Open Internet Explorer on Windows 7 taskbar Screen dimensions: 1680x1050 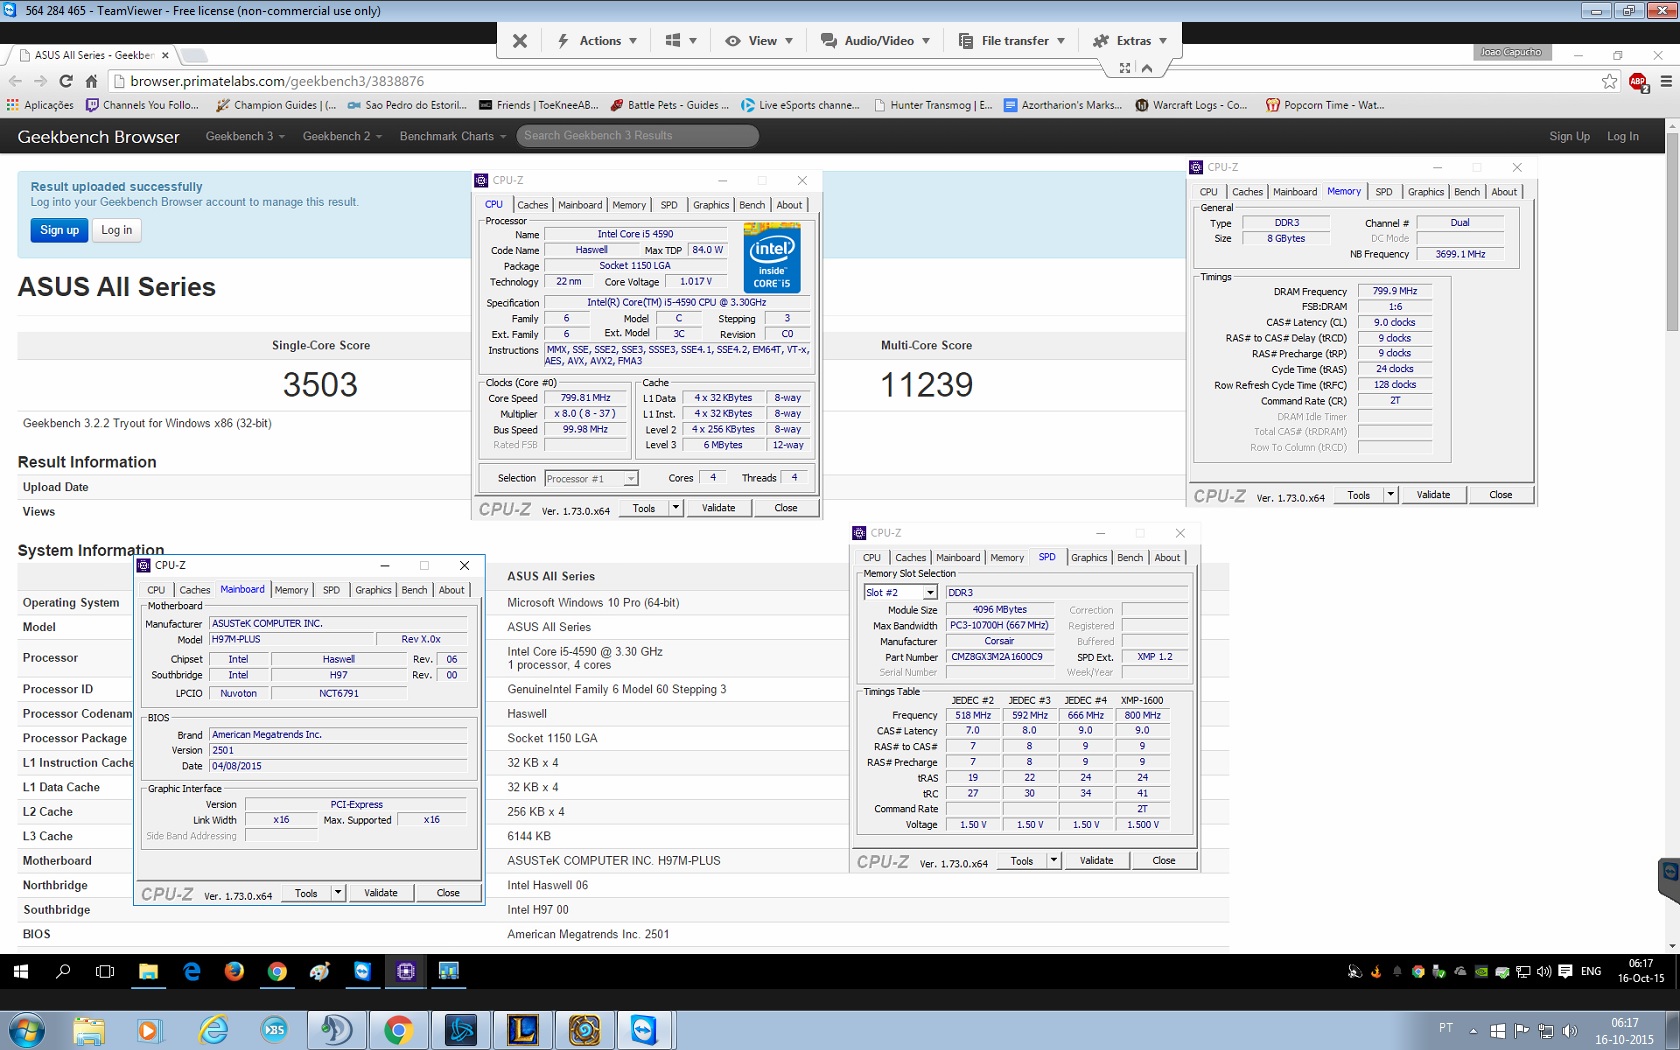click(x=214, y=1030)
